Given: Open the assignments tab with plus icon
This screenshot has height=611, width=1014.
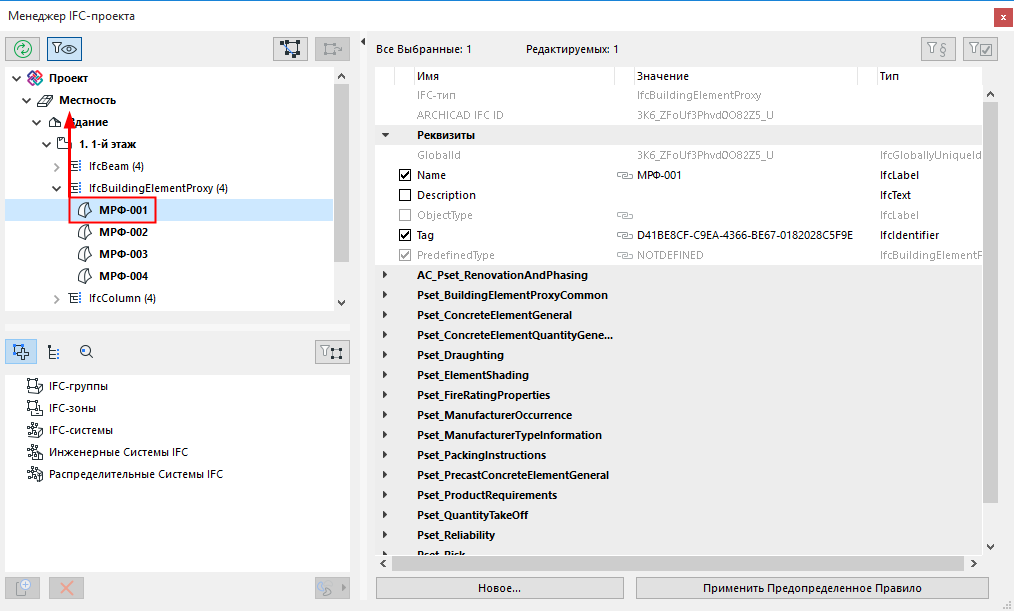Looking at the screenshot, I should tap(23, 351).
